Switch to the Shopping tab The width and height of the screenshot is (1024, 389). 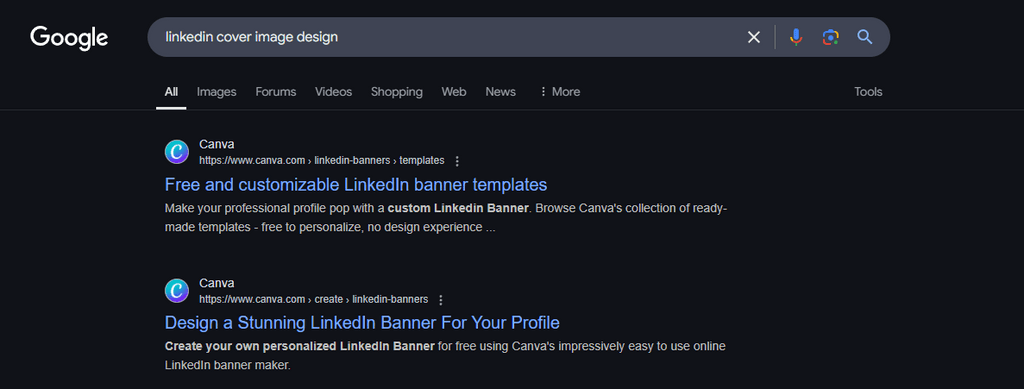pyautogui.click(x=397, y=92)
